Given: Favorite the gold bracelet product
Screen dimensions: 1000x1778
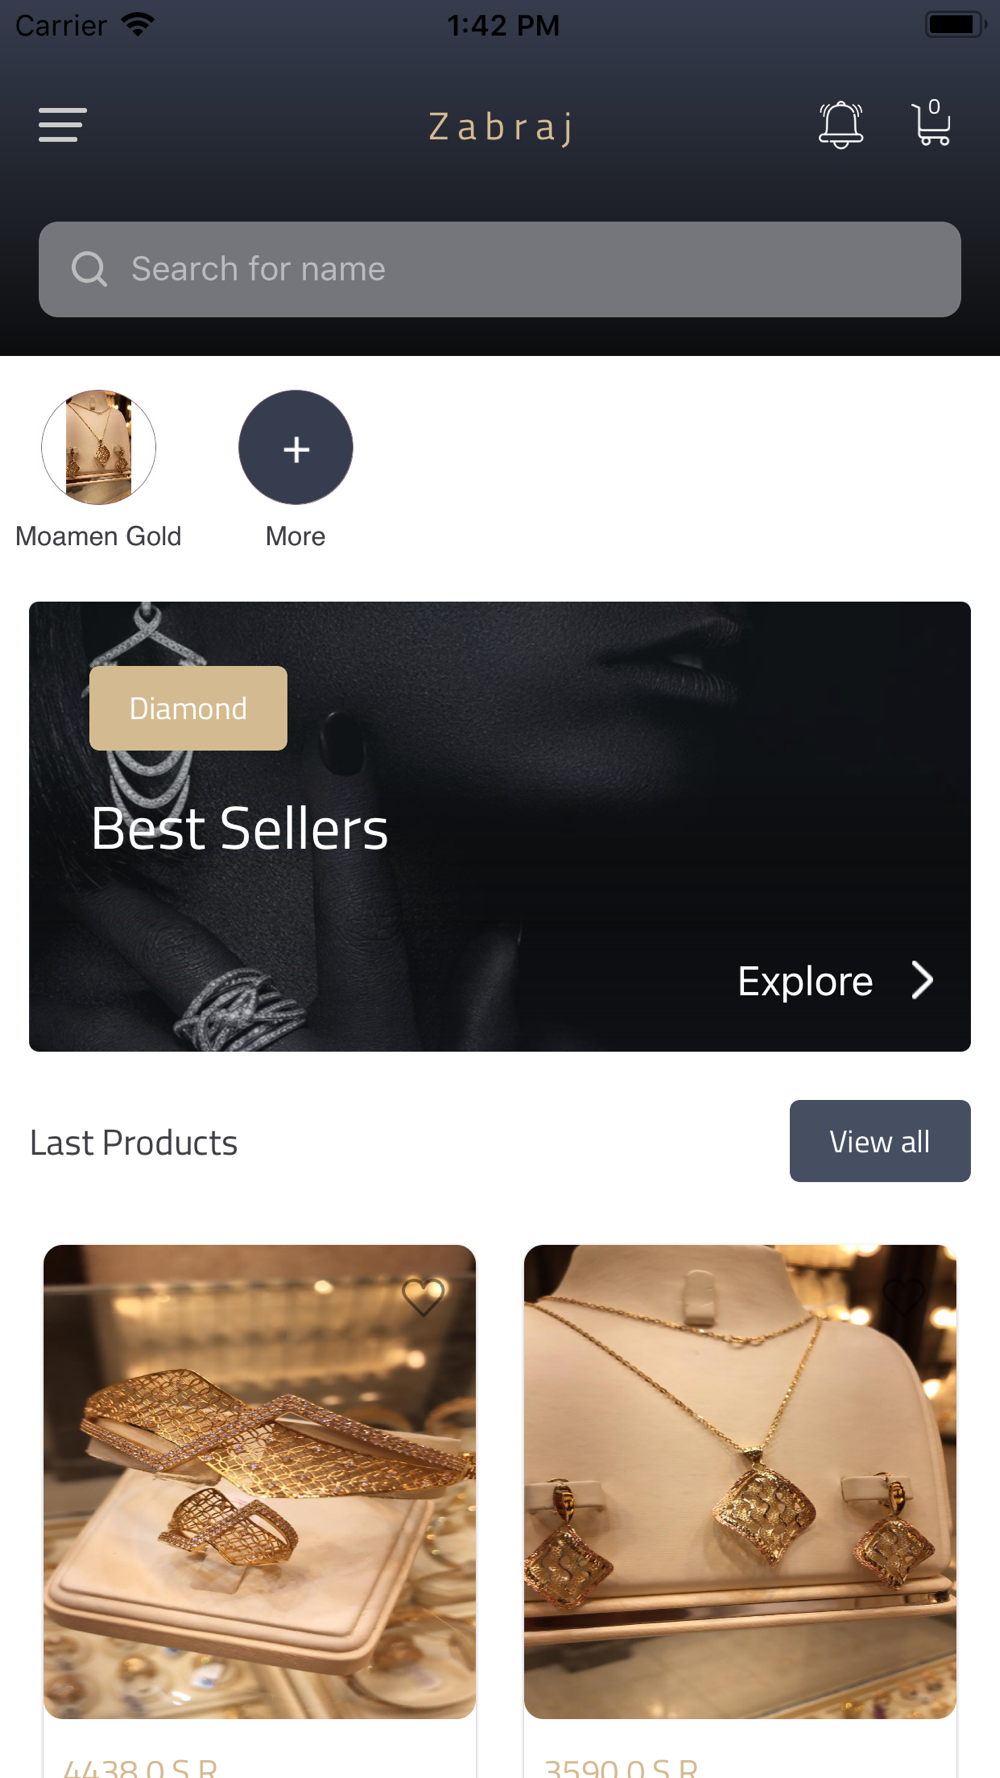Looking at the screenshot, I should click(423, 1297).
